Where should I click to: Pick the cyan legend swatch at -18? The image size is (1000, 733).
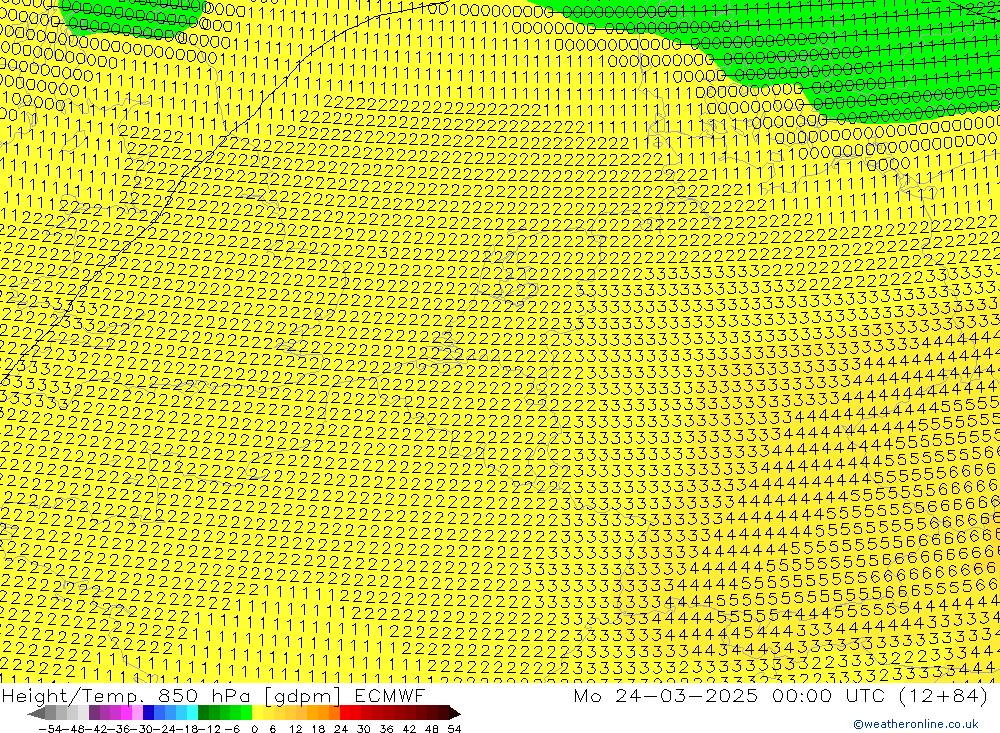(192, 713)
